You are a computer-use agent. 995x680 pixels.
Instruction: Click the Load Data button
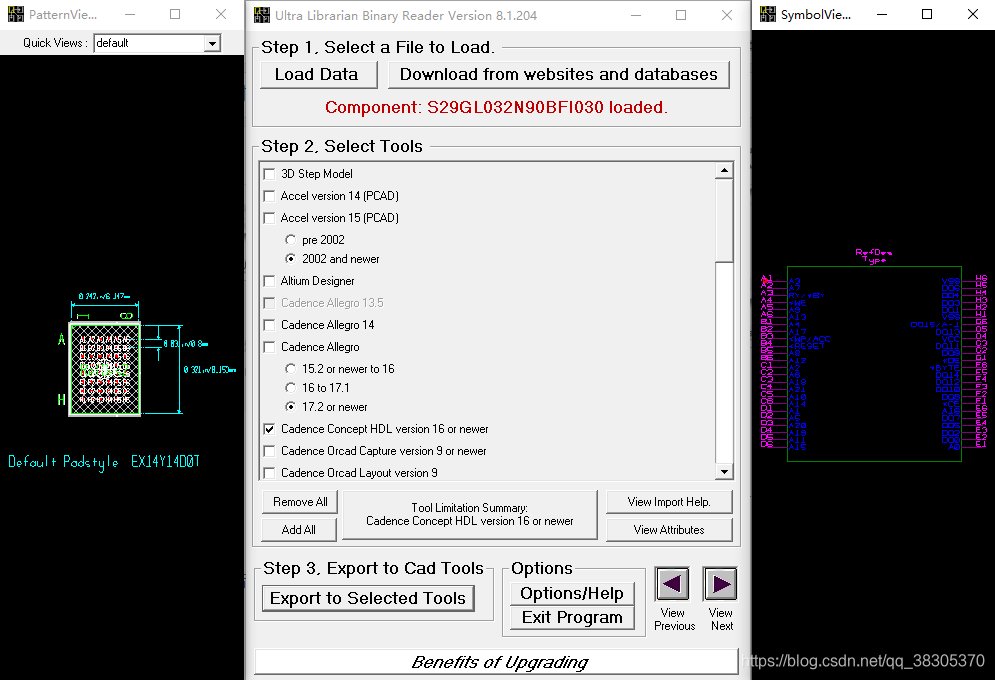317,74
